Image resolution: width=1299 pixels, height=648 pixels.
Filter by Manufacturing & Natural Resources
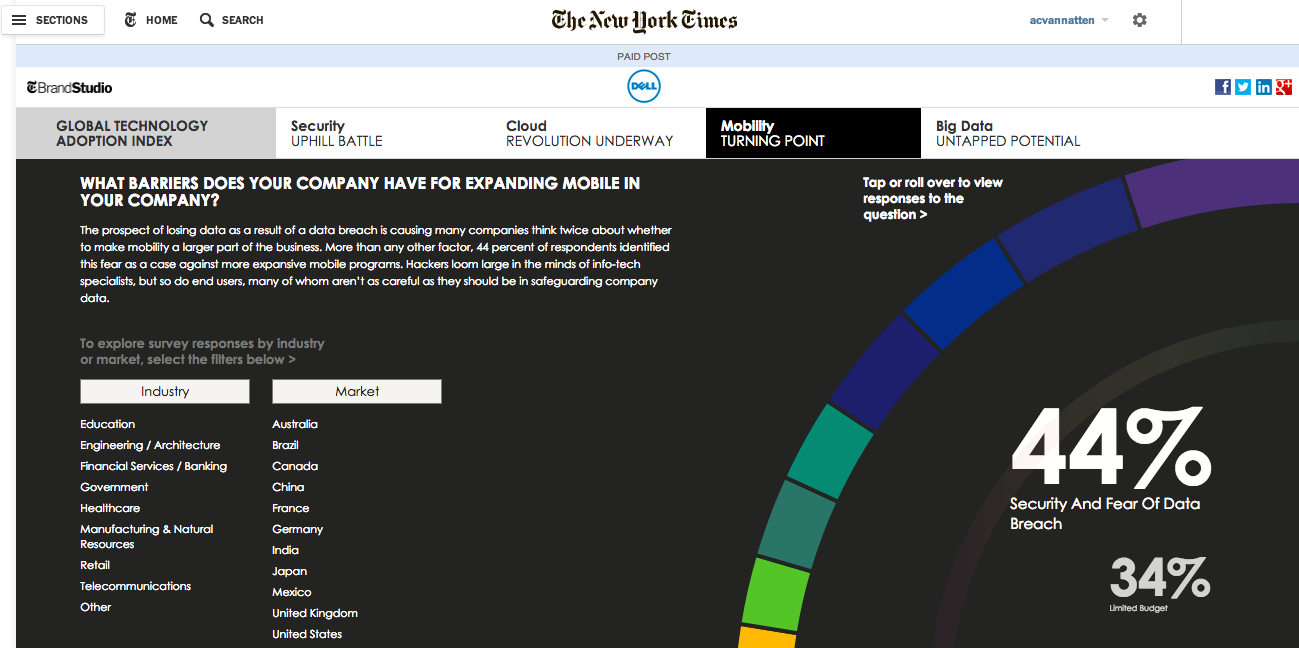[147, 536]
